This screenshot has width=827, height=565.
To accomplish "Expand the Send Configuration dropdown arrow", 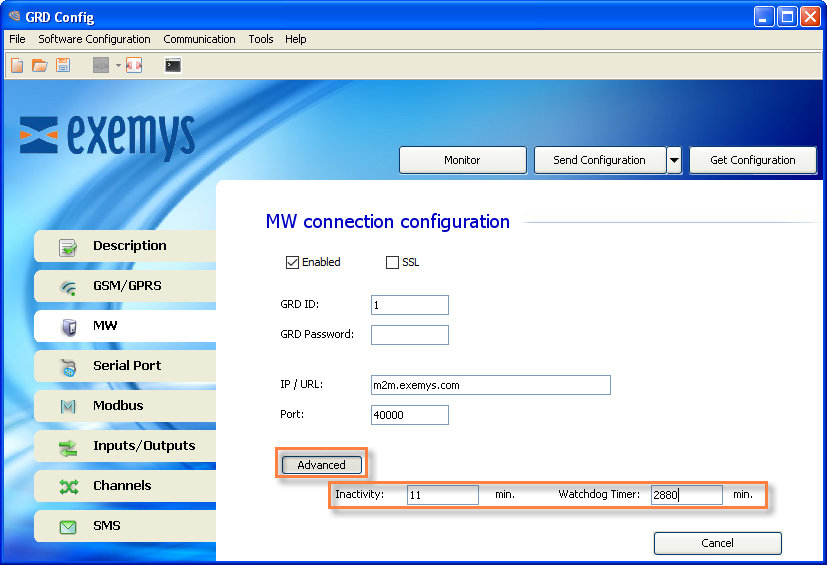I will (674, 160).
